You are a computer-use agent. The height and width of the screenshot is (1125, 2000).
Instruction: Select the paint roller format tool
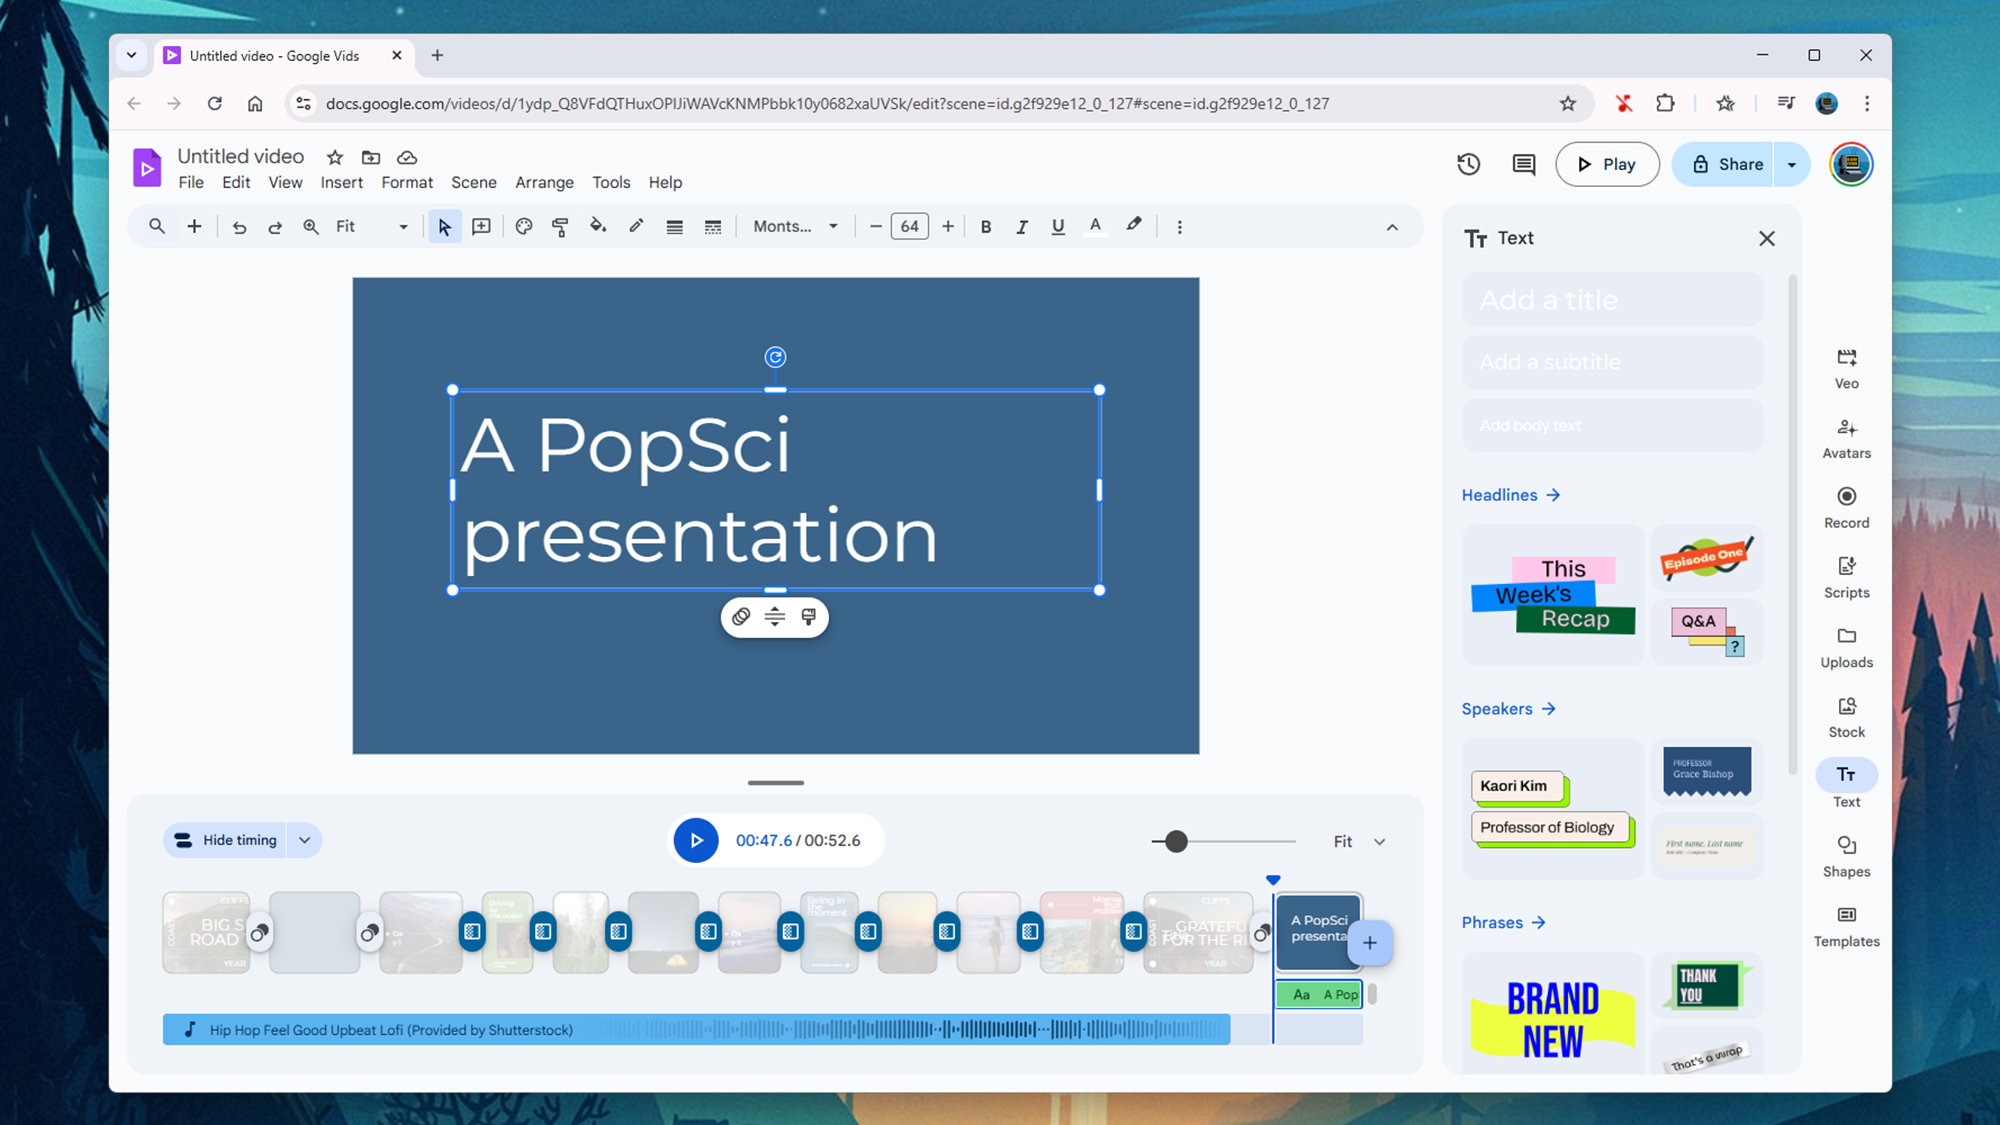pos(560,226)
